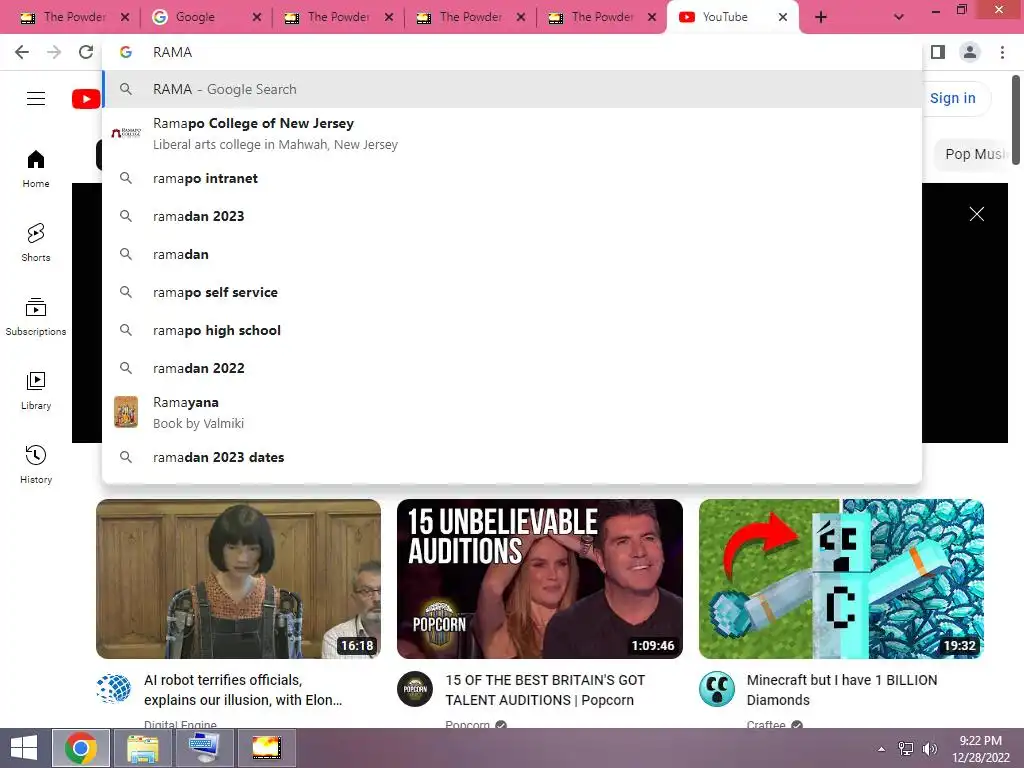
Task: Switch to the first The Powder tab
Action: tap(74, 18)
